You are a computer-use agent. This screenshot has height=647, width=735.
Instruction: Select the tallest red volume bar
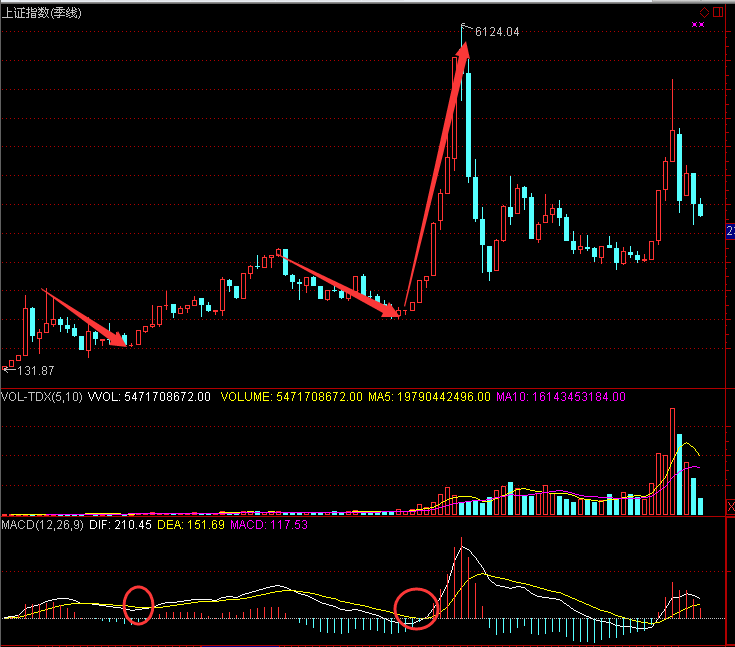point(672,462)
